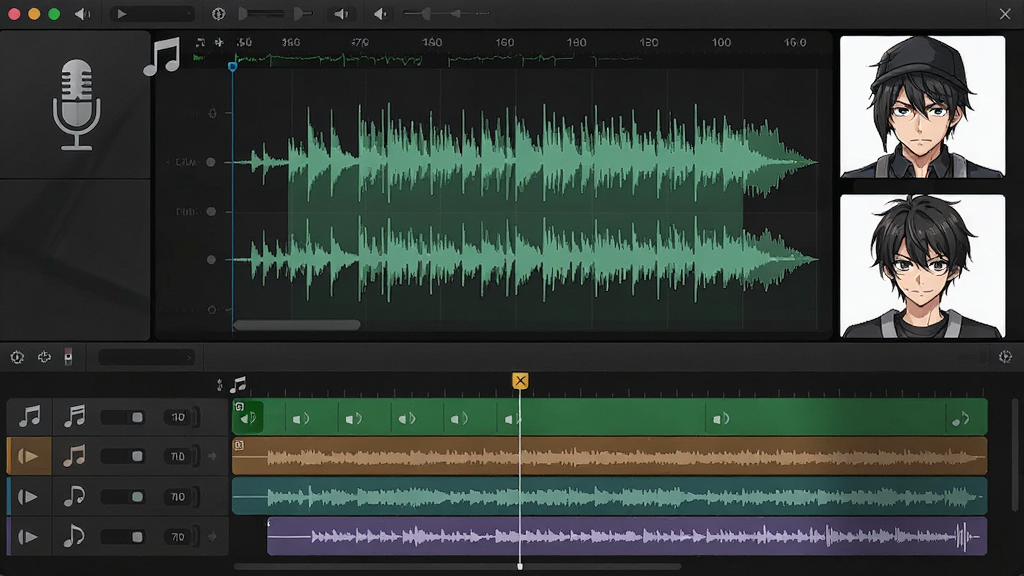Open the dark dropdown field above the track list
Viewport: 1024px width, 576px height.
146,357
